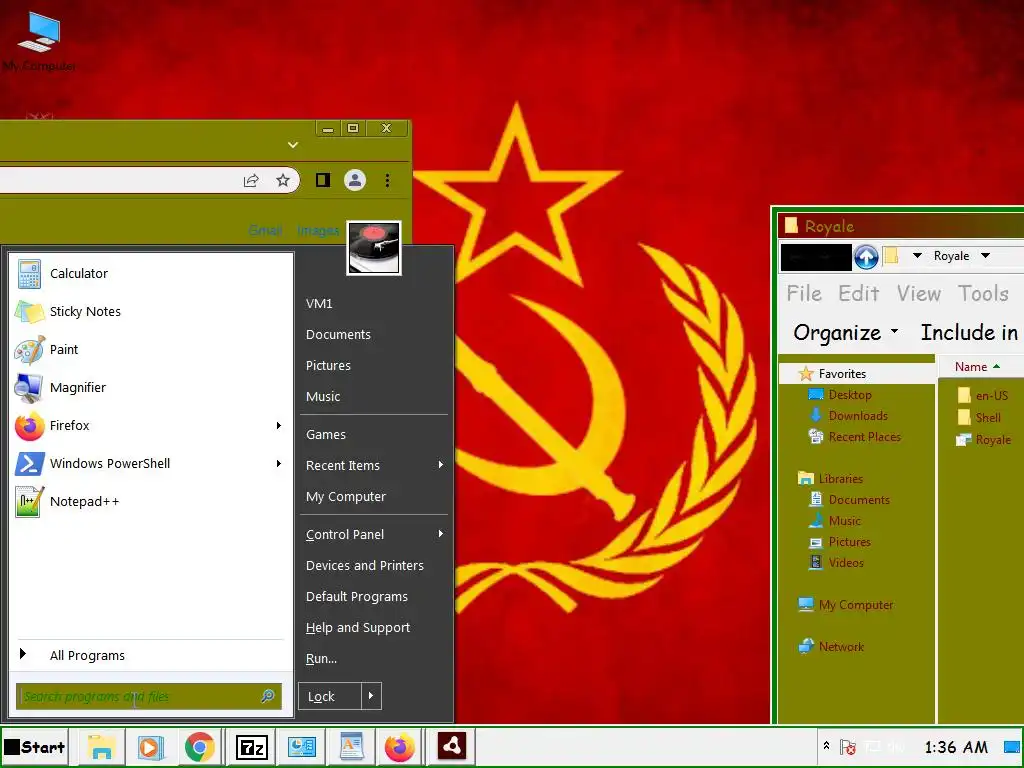The image size is (1024, 768).
Task: Focus the Search programs and files box
Action: pyautogui.click(x=149, y=696)
